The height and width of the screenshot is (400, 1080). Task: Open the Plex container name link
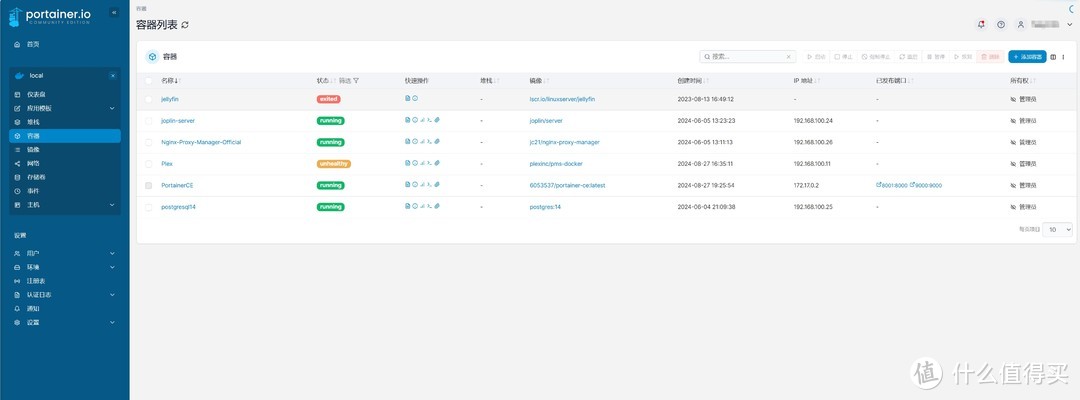tap(167, 164)
